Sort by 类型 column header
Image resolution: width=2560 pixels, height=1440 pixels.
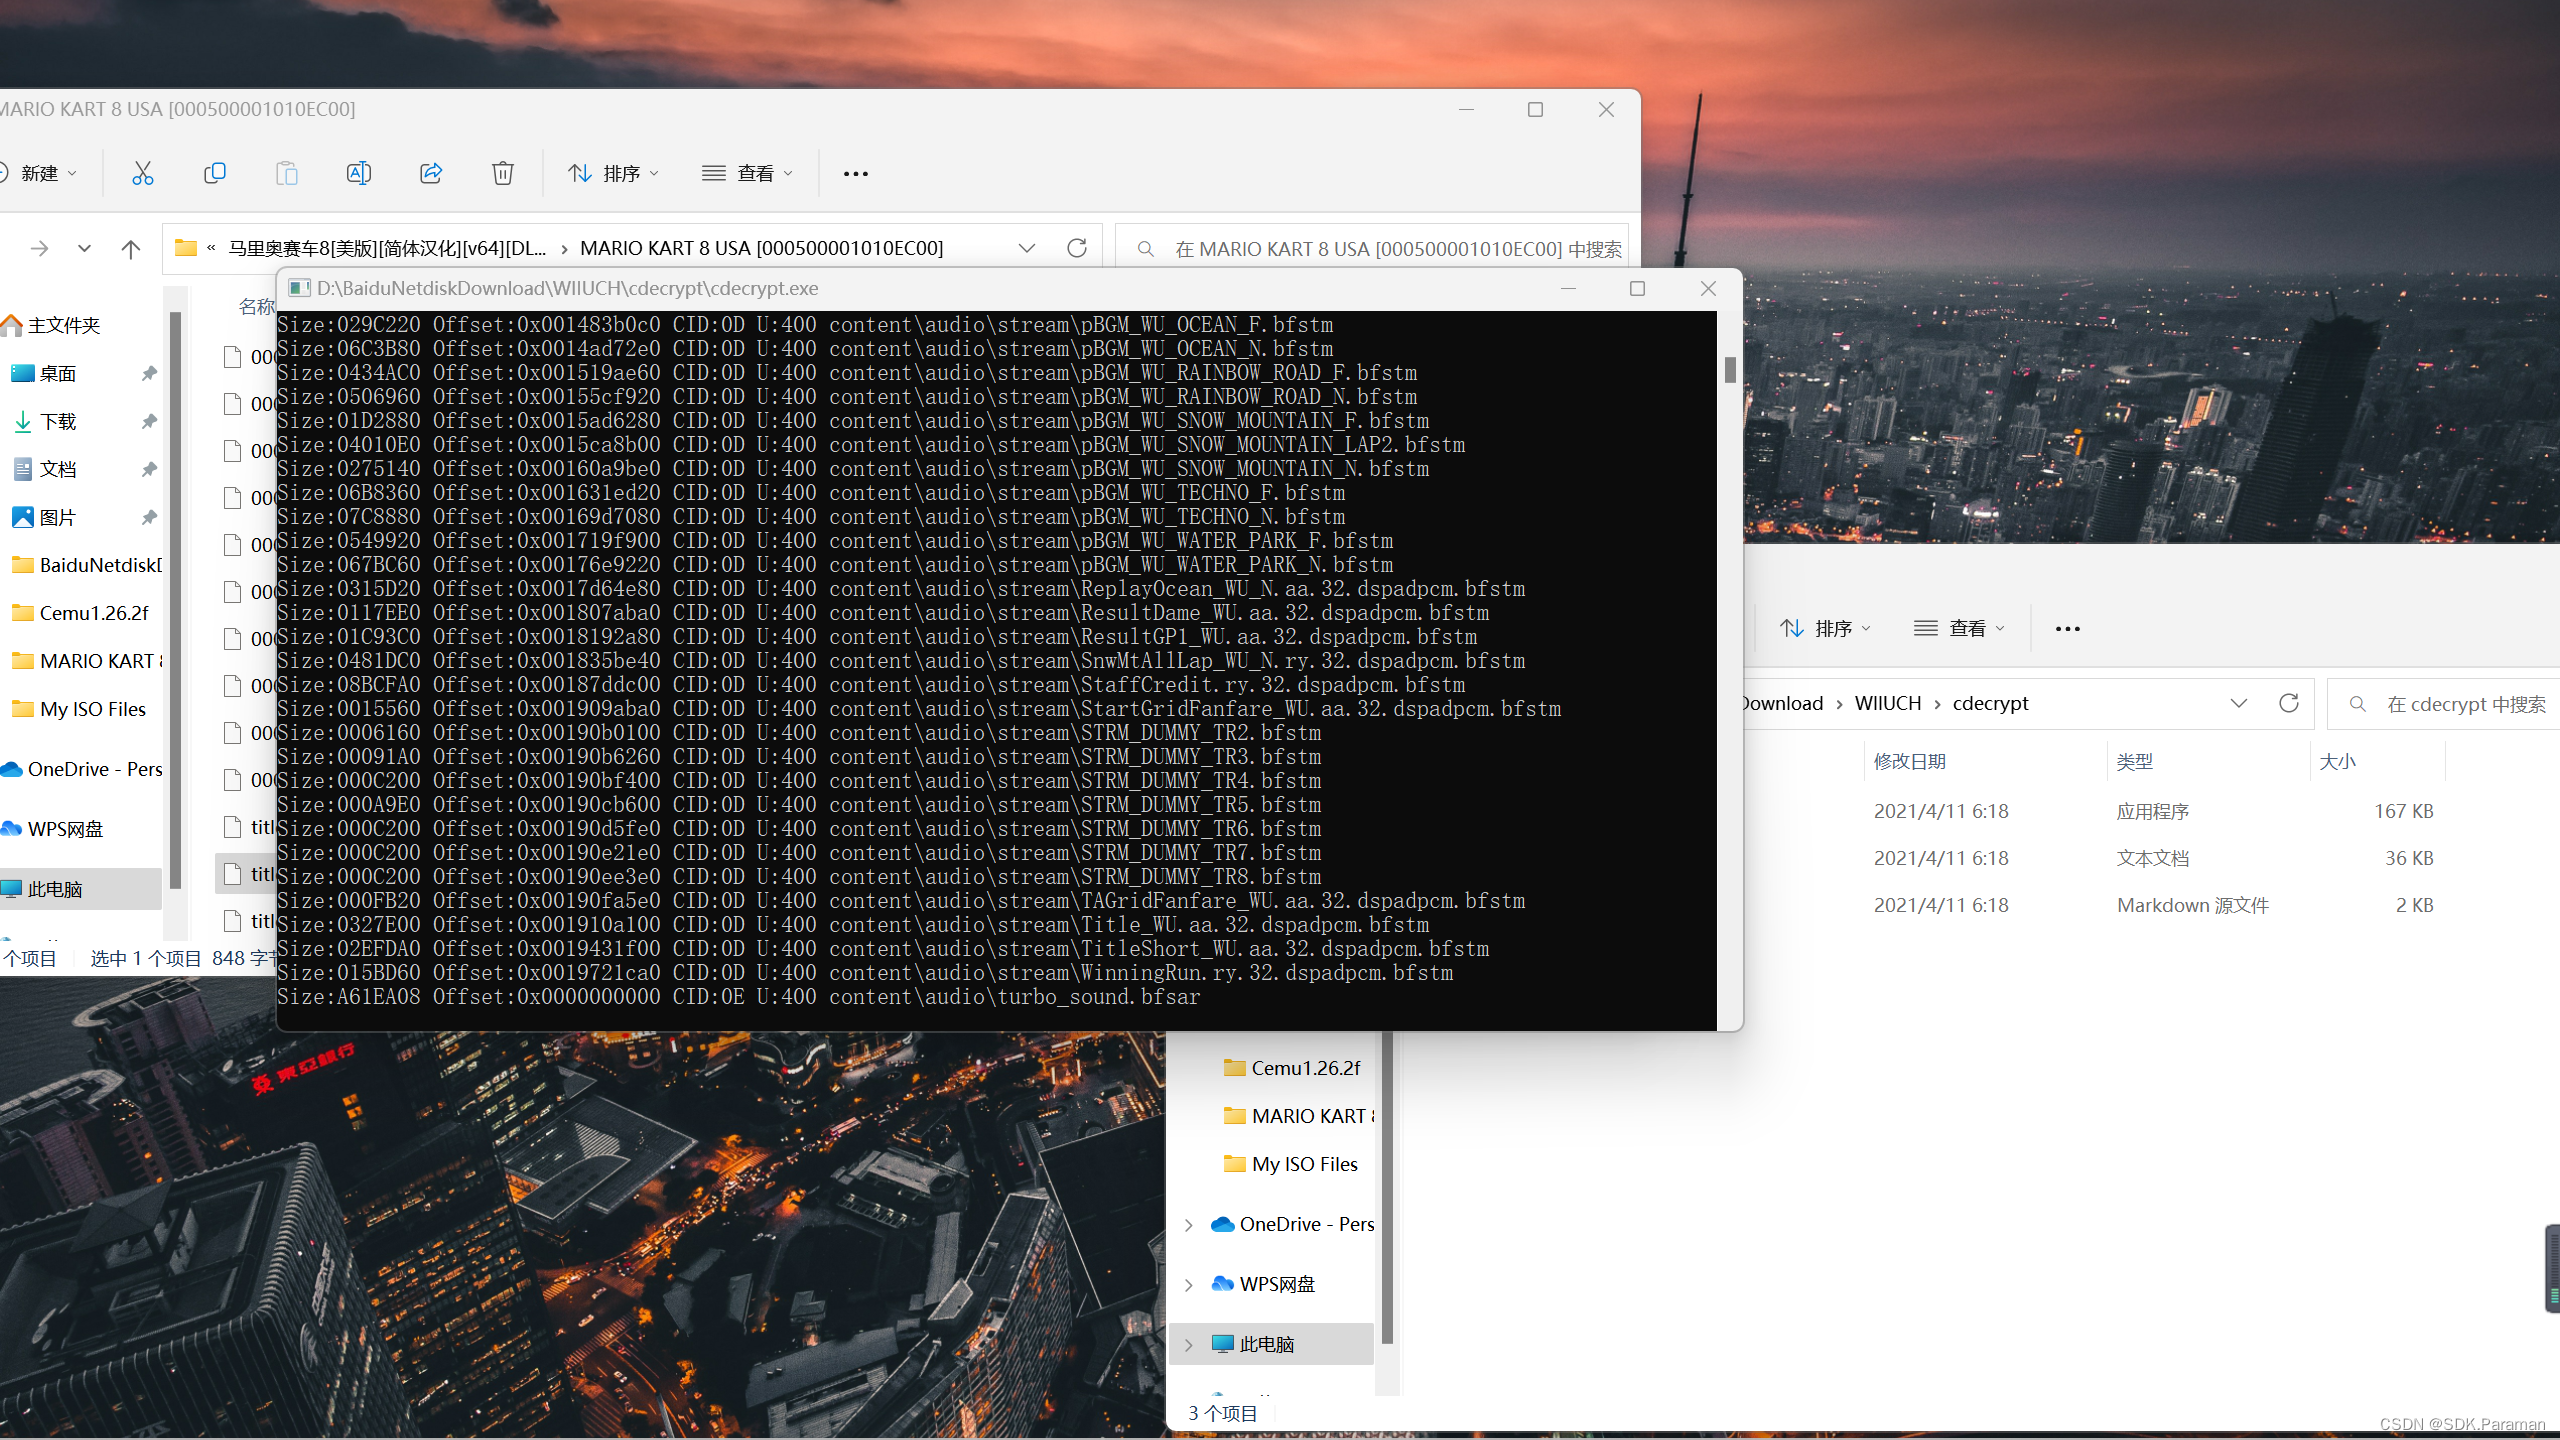[x=2135, y=761]
